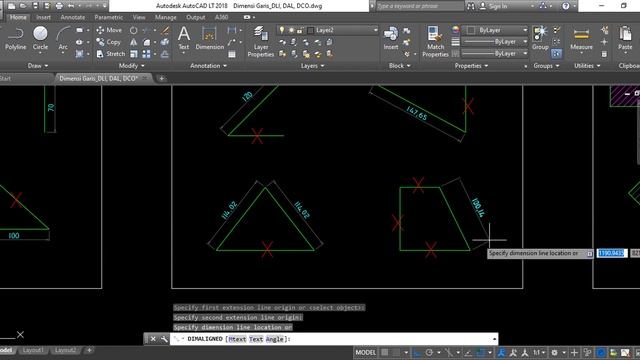The height and width of the screenshot is (360, 640).
Task: Expand the Block panel
Action: pos(400,65)
